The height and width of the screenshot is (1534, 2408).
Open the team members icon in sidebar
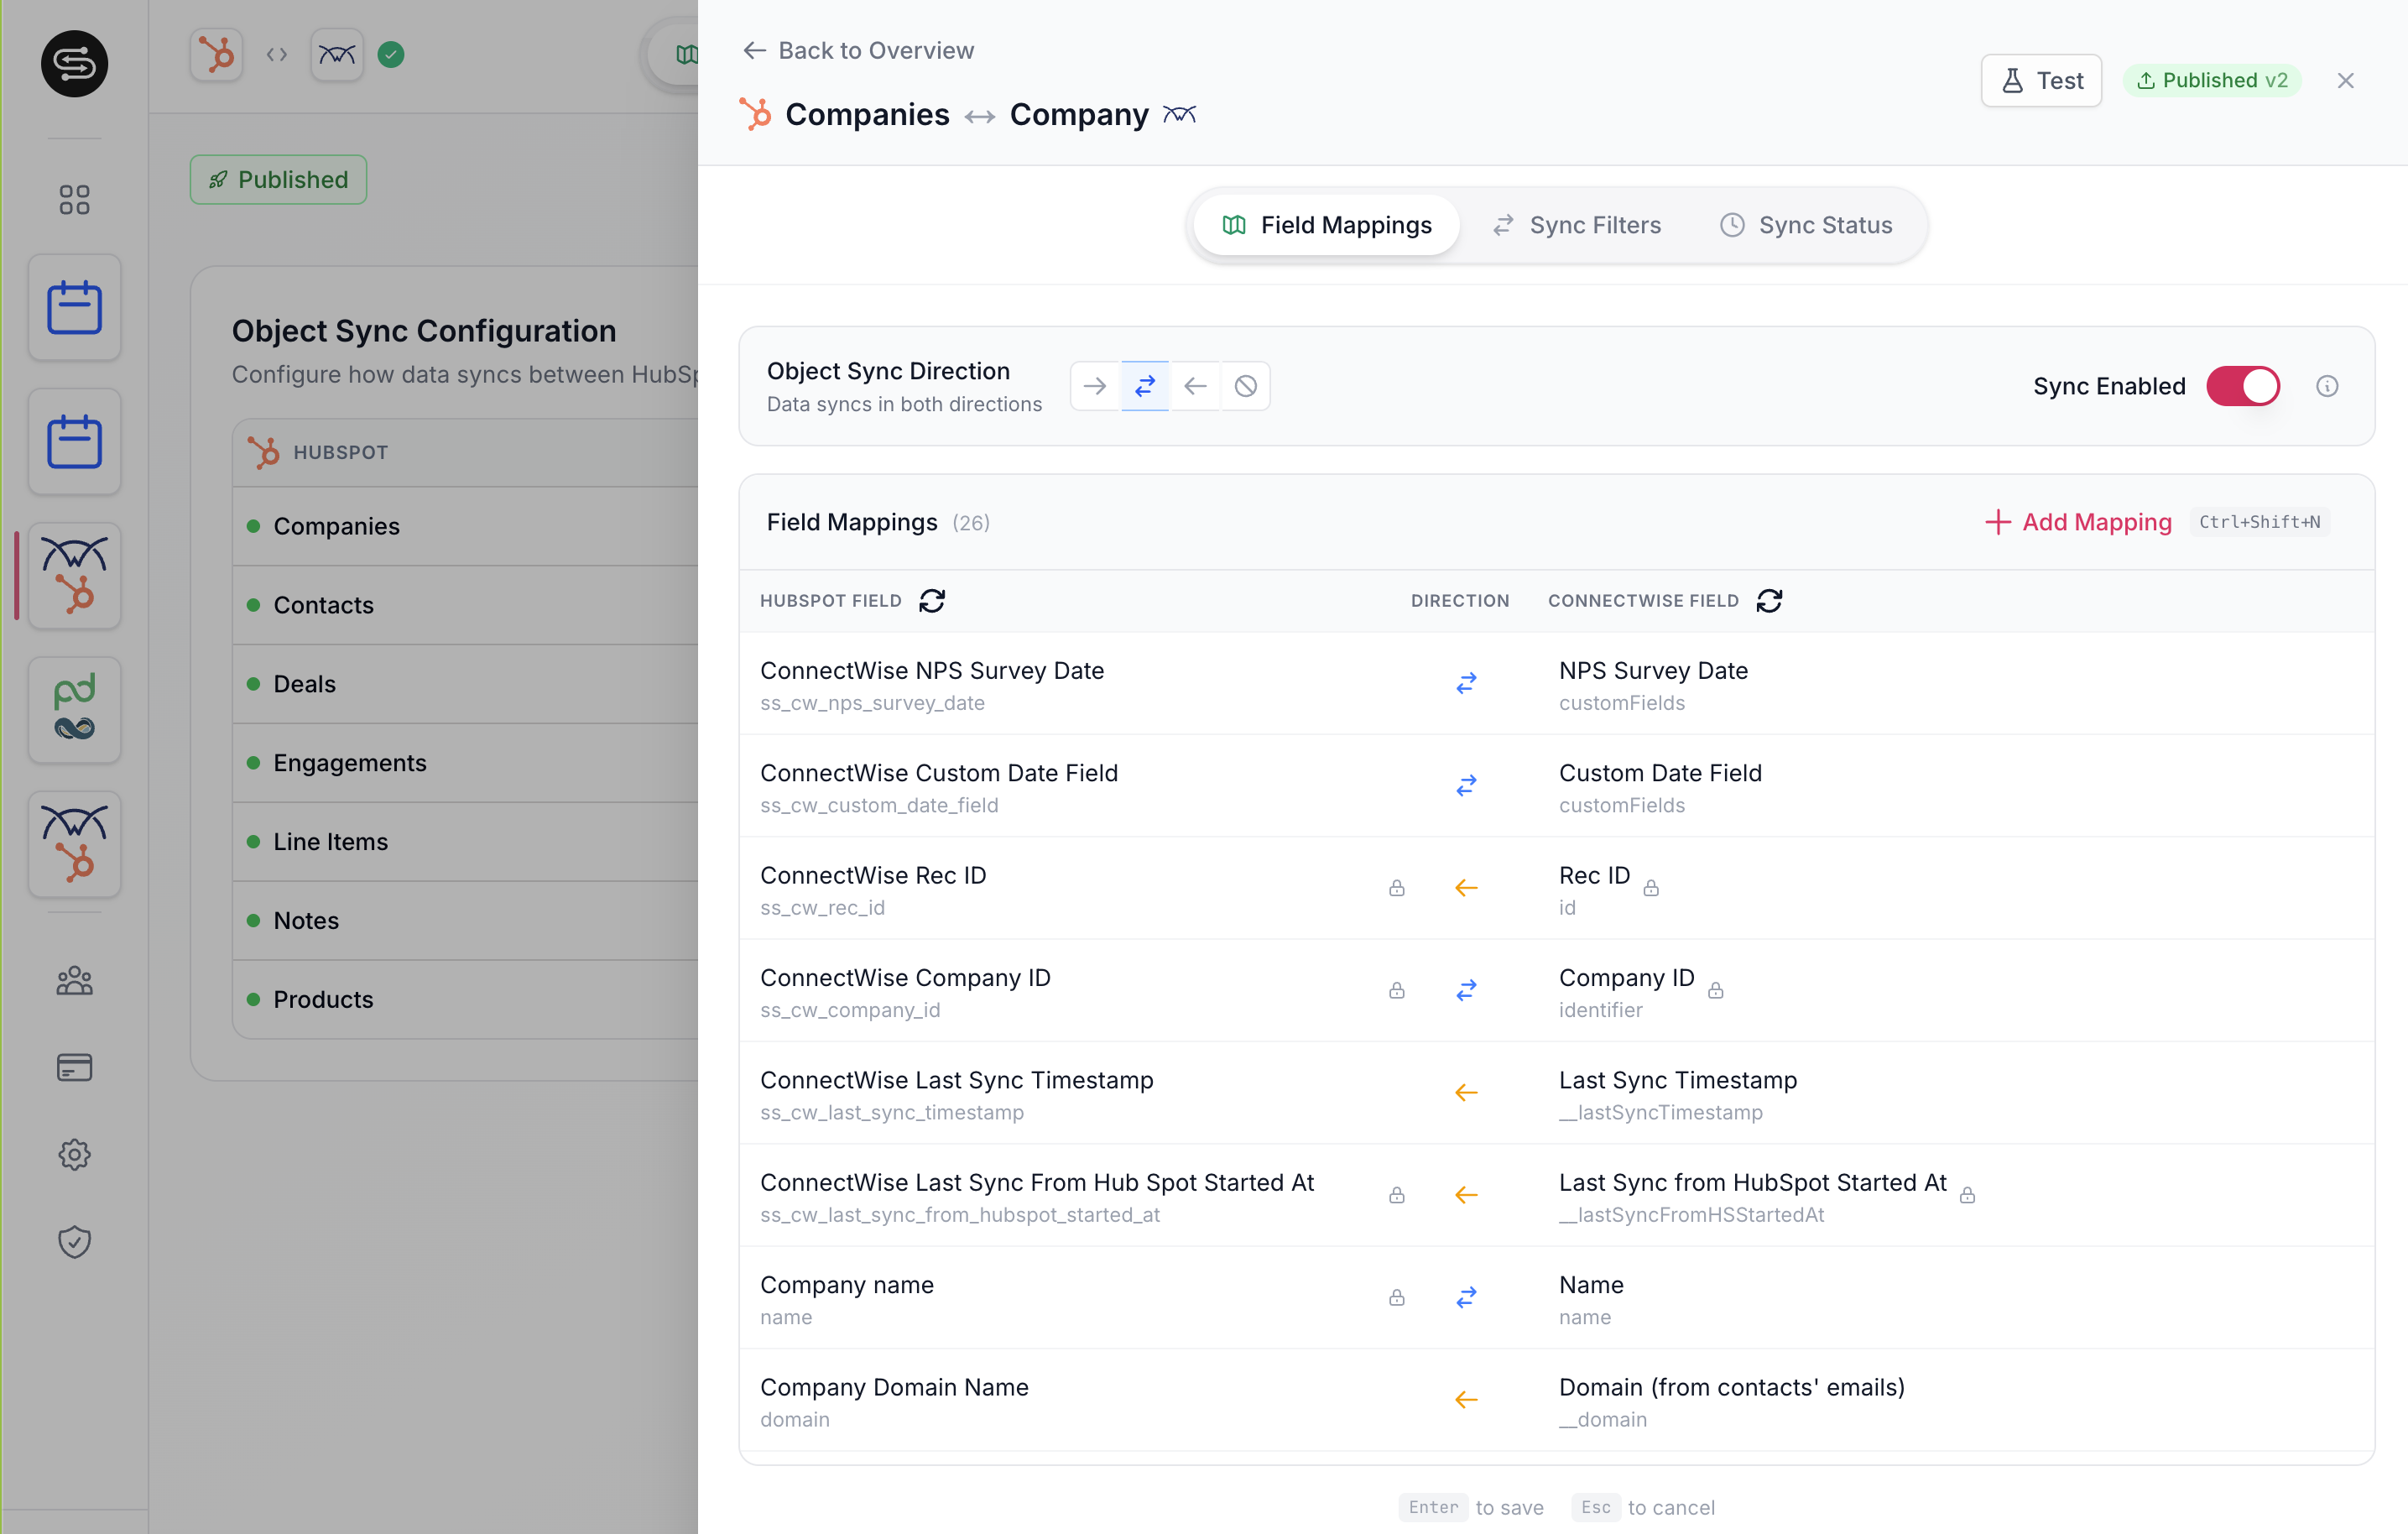(x=75, y=981)
